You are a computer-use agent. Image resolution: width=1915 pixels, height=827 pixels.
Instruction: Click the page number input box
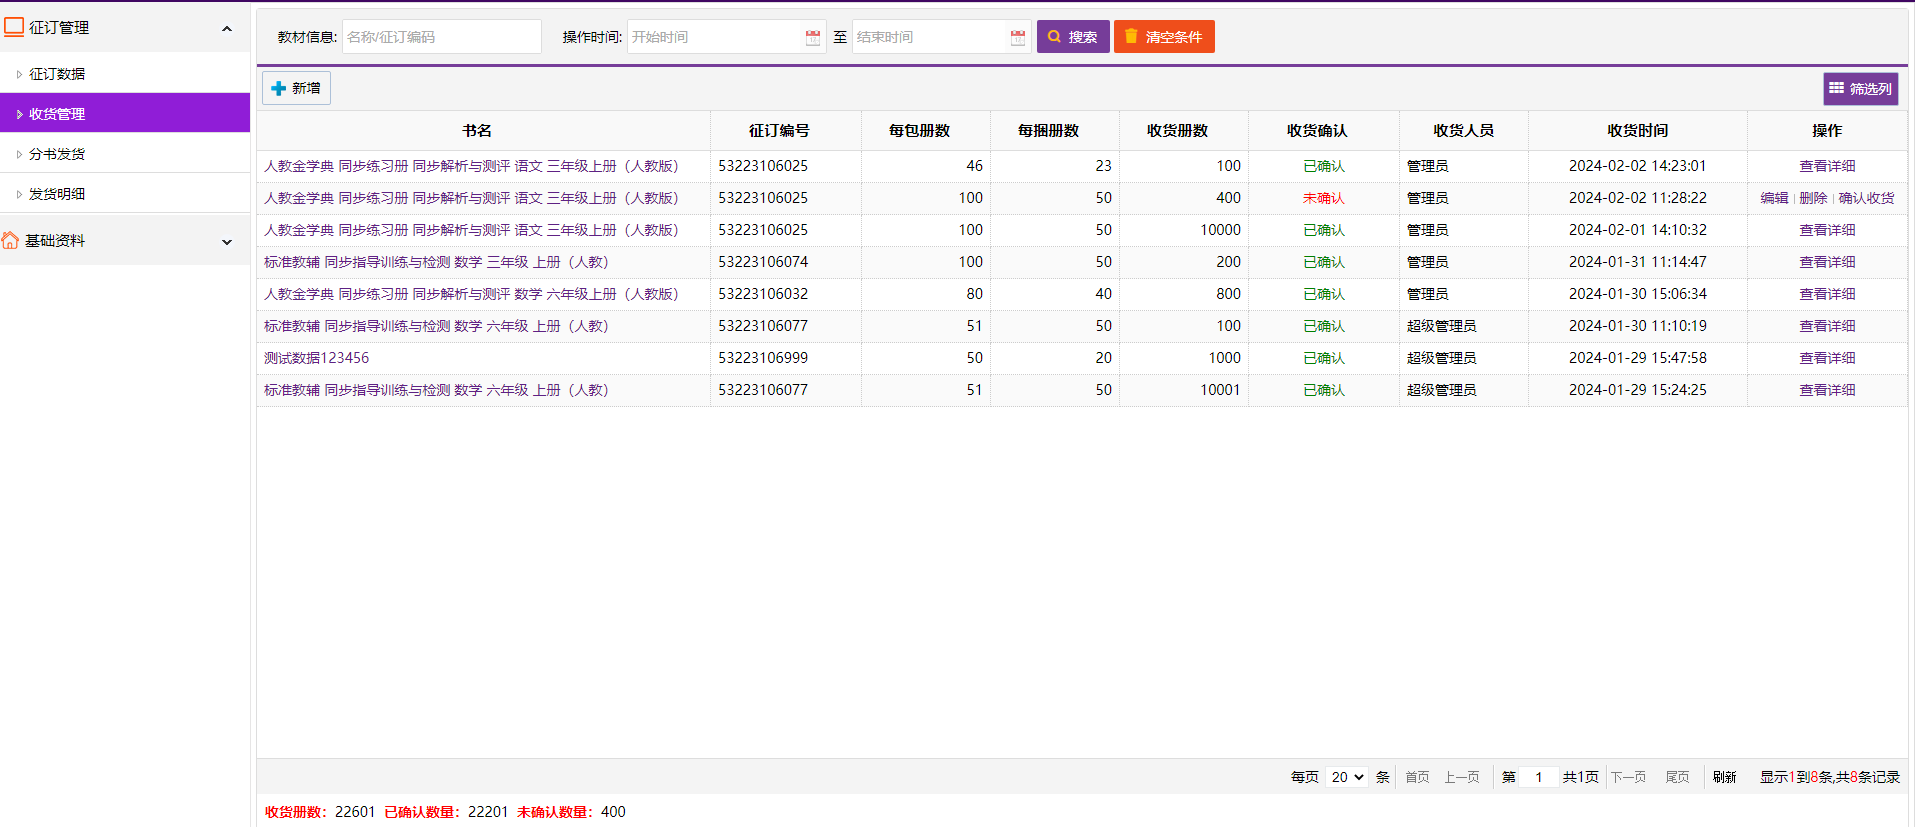pos(1538,777)
